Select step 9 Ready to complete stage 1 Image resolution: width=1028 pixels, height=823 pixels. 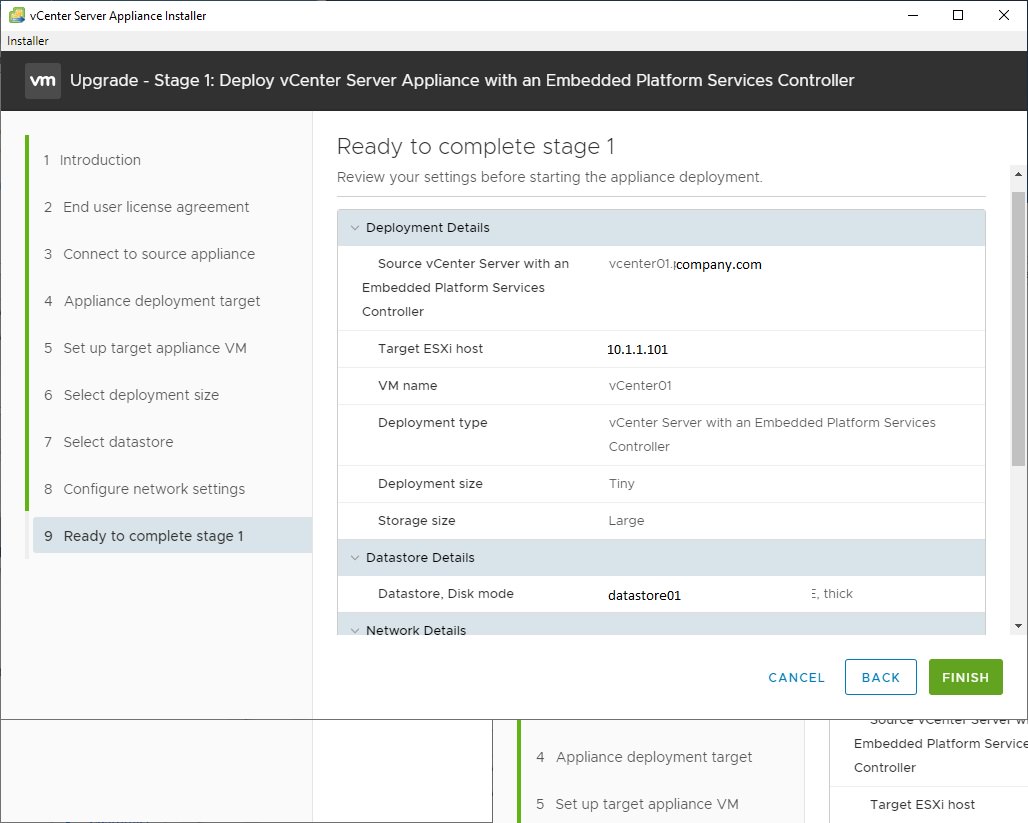click(172, 535)
